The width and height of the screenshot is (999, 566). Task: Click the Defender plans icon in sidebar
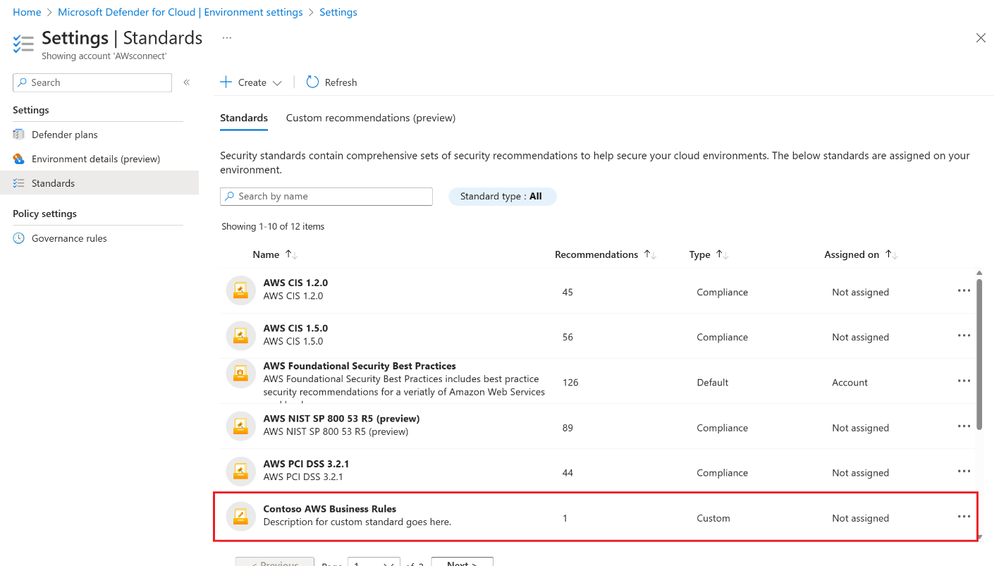(x=18, y=134)
